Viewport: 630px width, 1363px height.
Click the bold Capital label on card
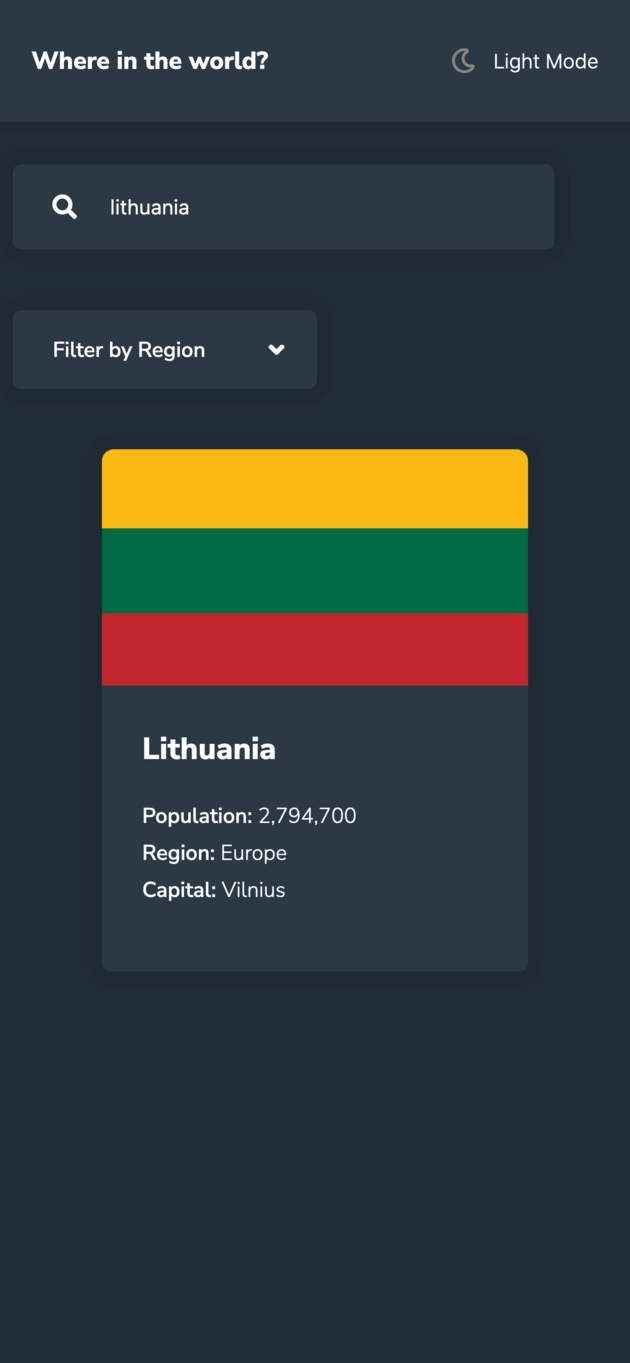[x=179, y=890]
